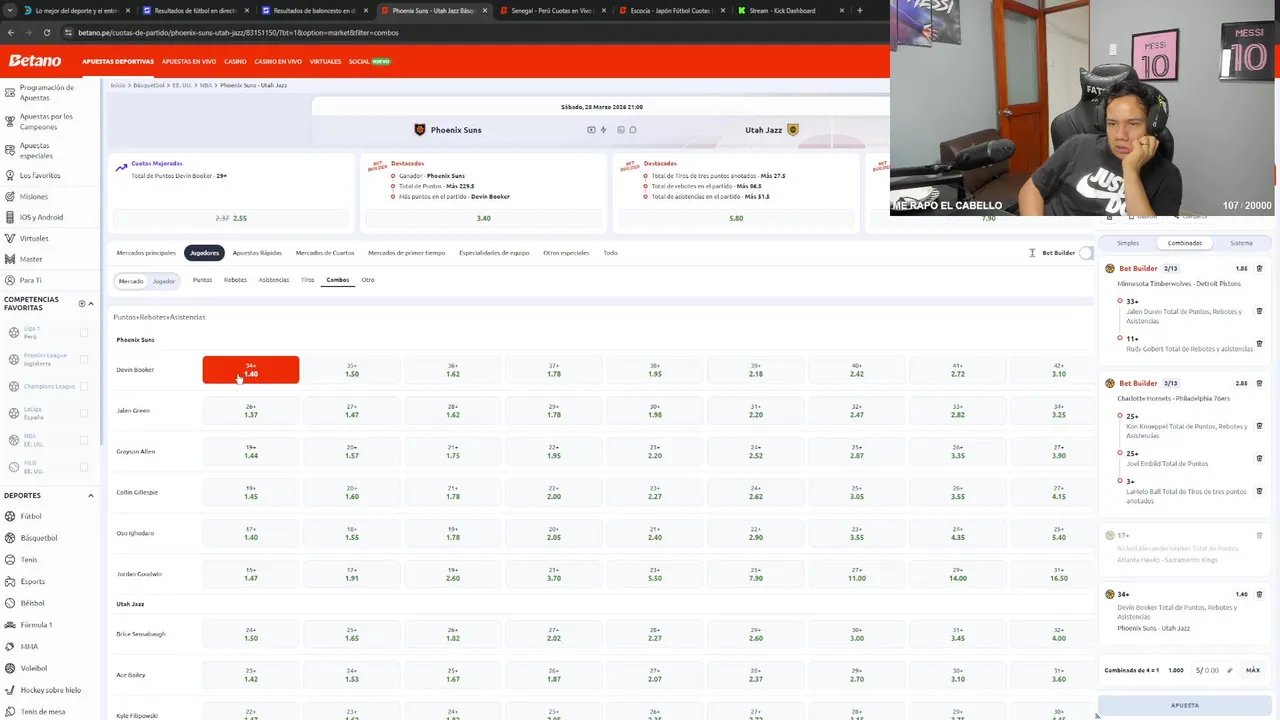Select Combos filter tab
Screen dimensions: 1280x720
pyautogui.click(x=338, y=280)
